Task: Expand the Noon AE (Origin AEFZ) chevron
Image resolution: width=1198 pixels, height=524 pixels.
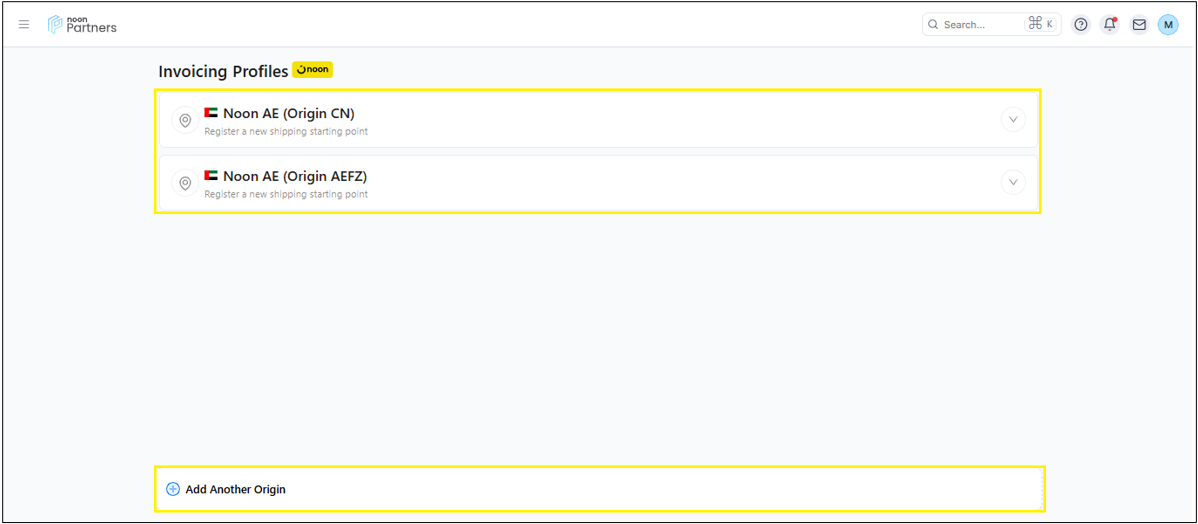Action: (x=1013, y=183)
